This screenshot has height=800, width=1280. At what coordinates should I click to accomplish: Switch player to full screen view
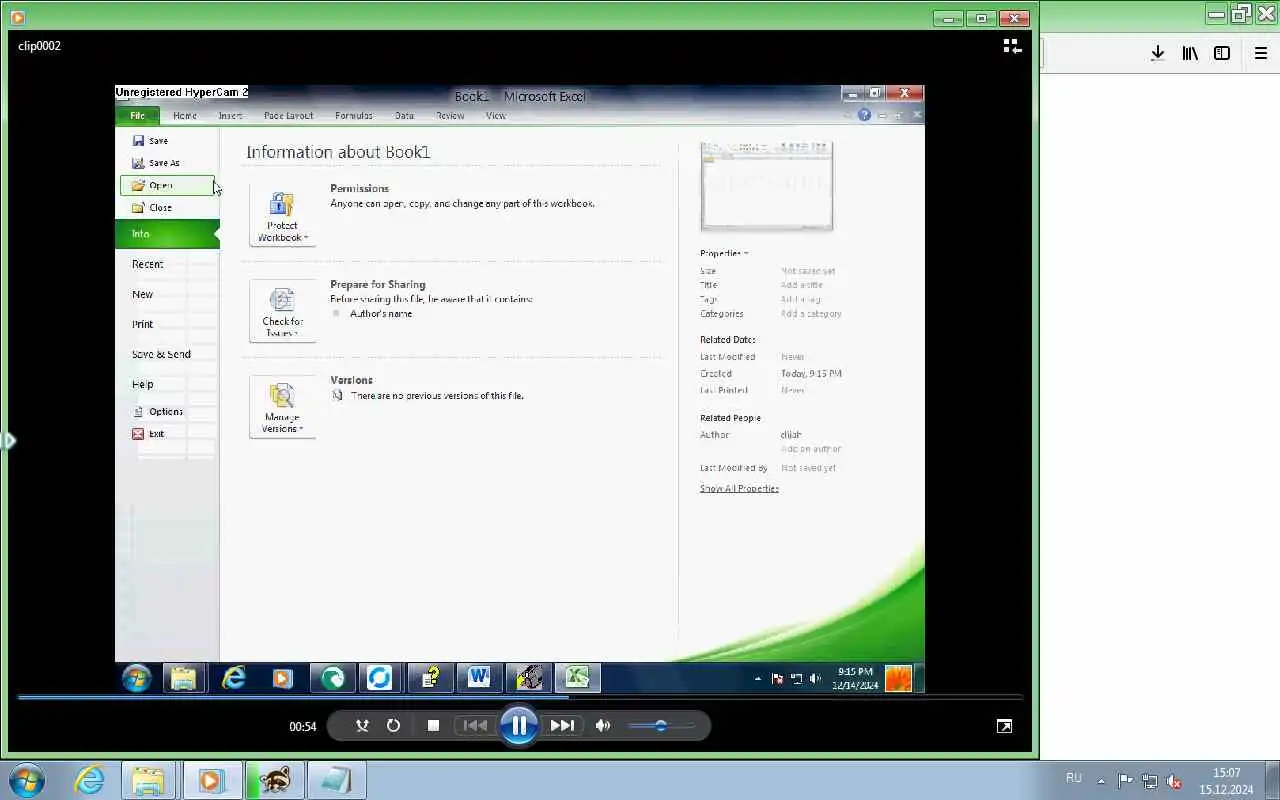(1004, 726)
